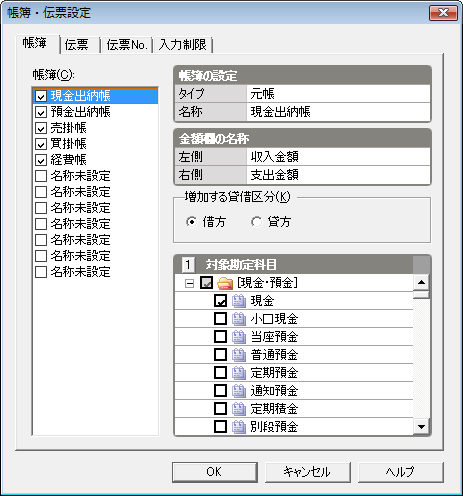Collapse the 現金・預金 tree group
Viewport: 463px width, 496px height.
click(189, 284)
